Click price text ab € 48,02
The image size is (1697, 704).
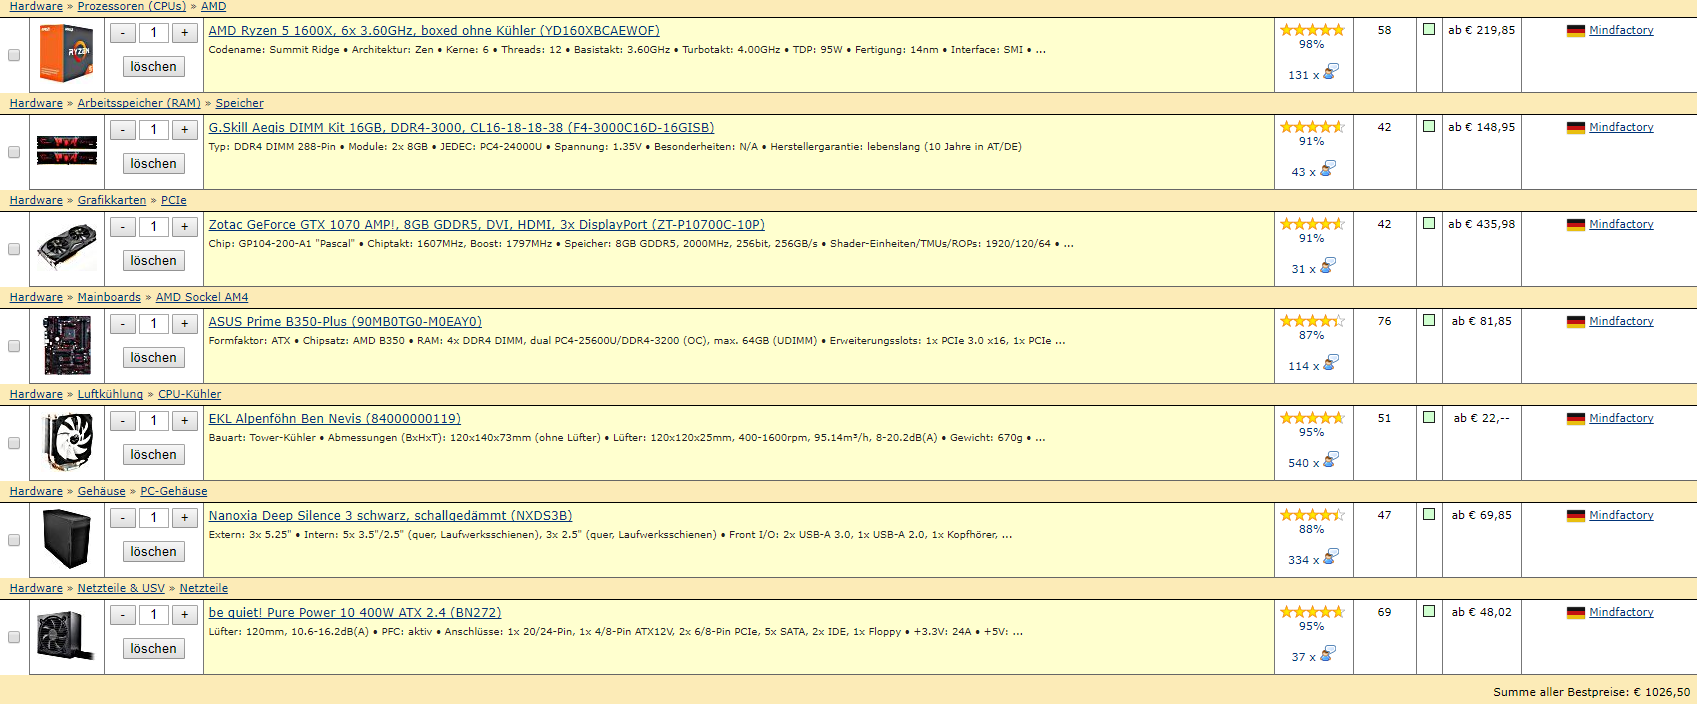click(1482, 612)
